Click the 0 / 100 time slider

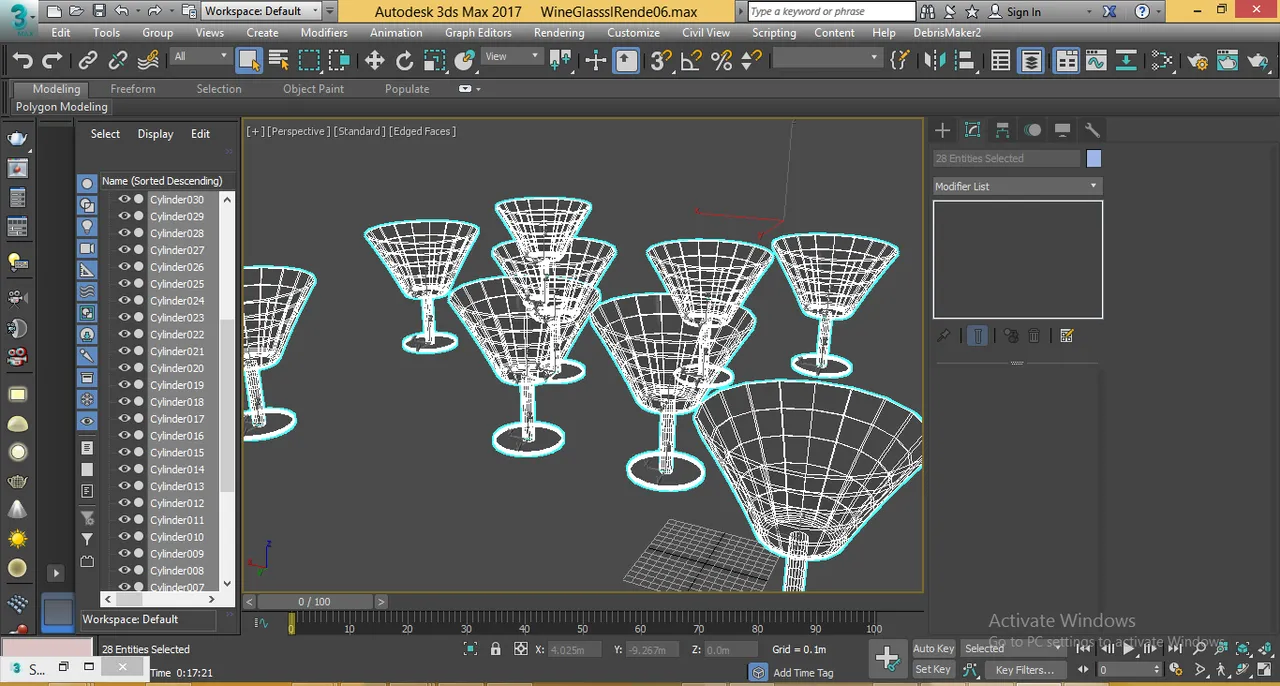tap(314, 601)
